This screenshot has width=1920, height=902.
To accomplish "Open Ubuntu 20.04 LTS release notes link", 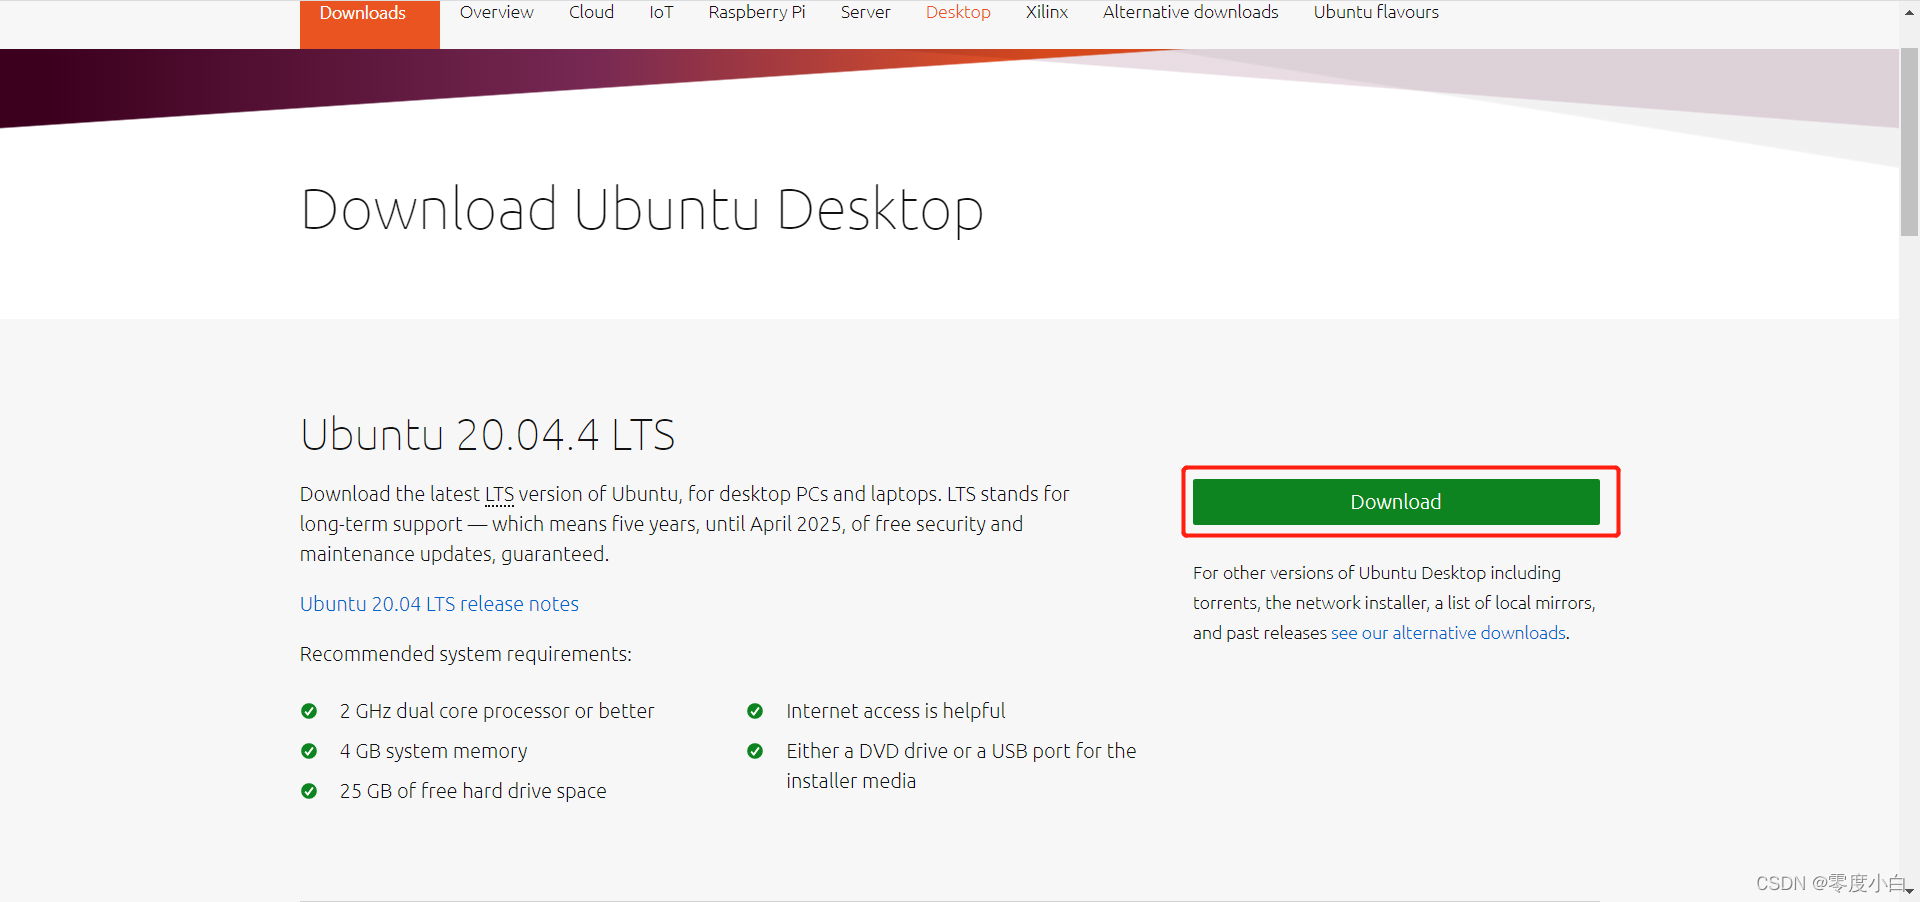I will coord(439,604).
